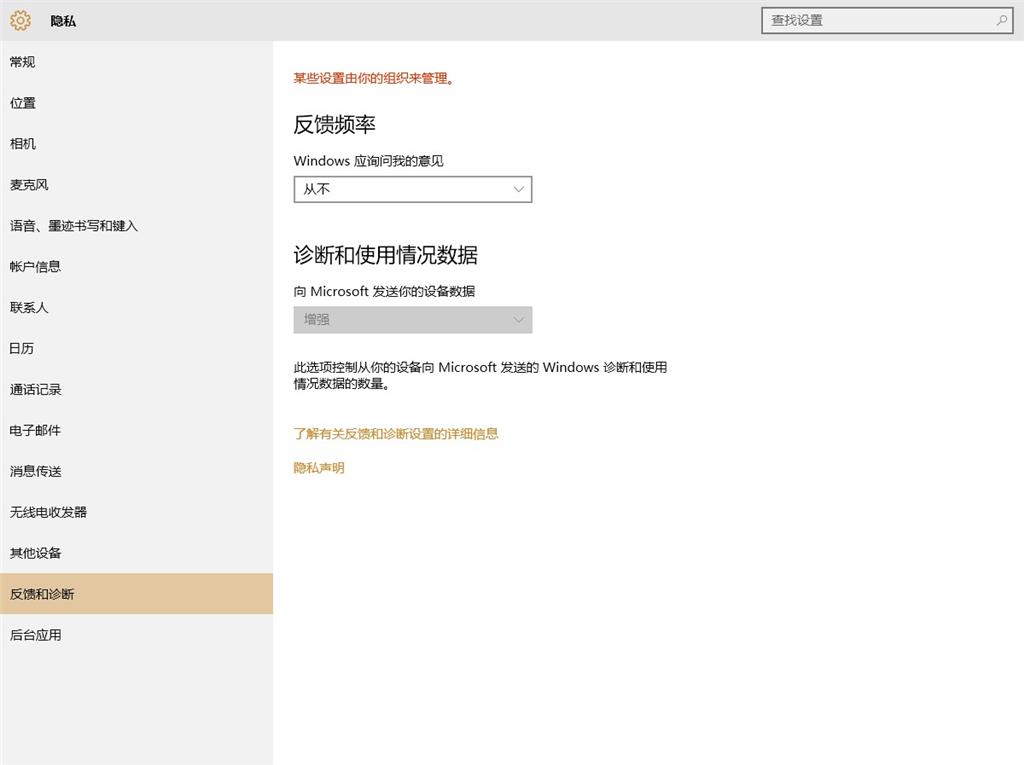Screen dimensions: 1024x765
Task: Go to 消息传送 settings
Action: [x=136, y=471]
